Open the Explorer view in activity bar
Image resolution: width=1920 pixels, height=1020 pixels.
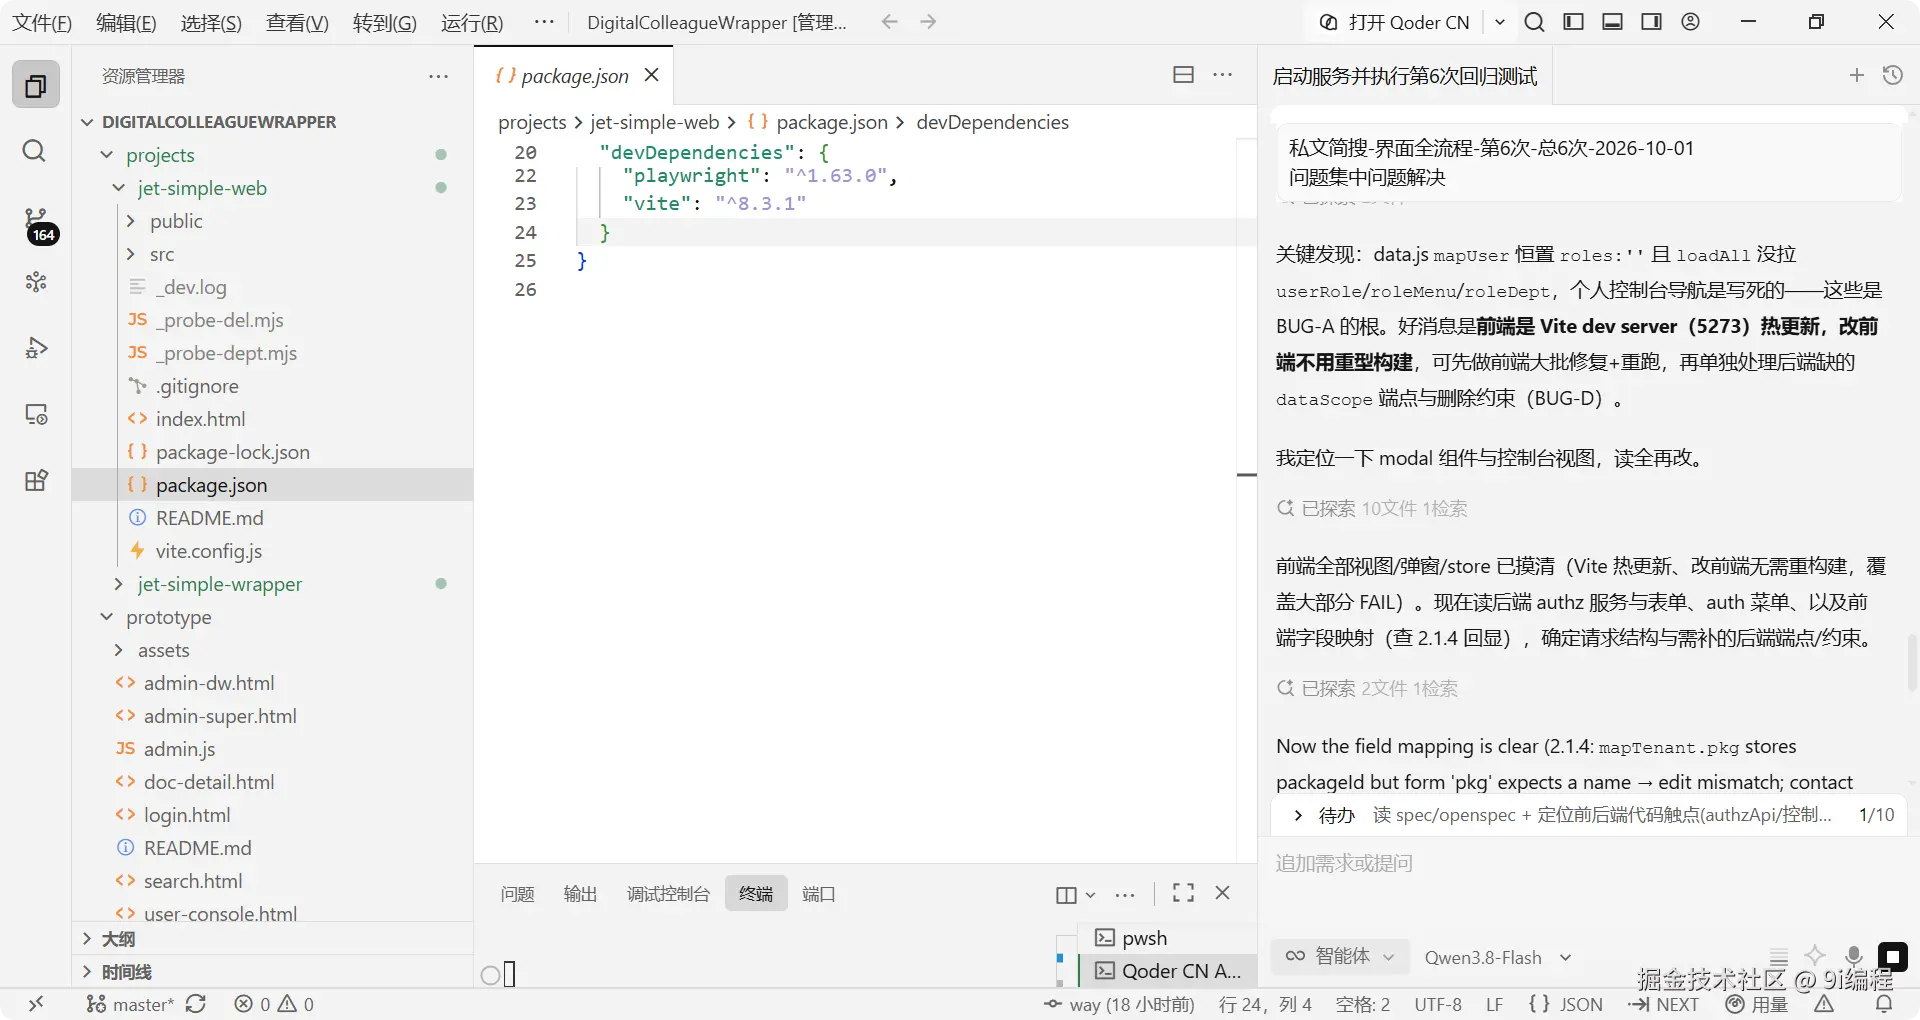[35, 86]
